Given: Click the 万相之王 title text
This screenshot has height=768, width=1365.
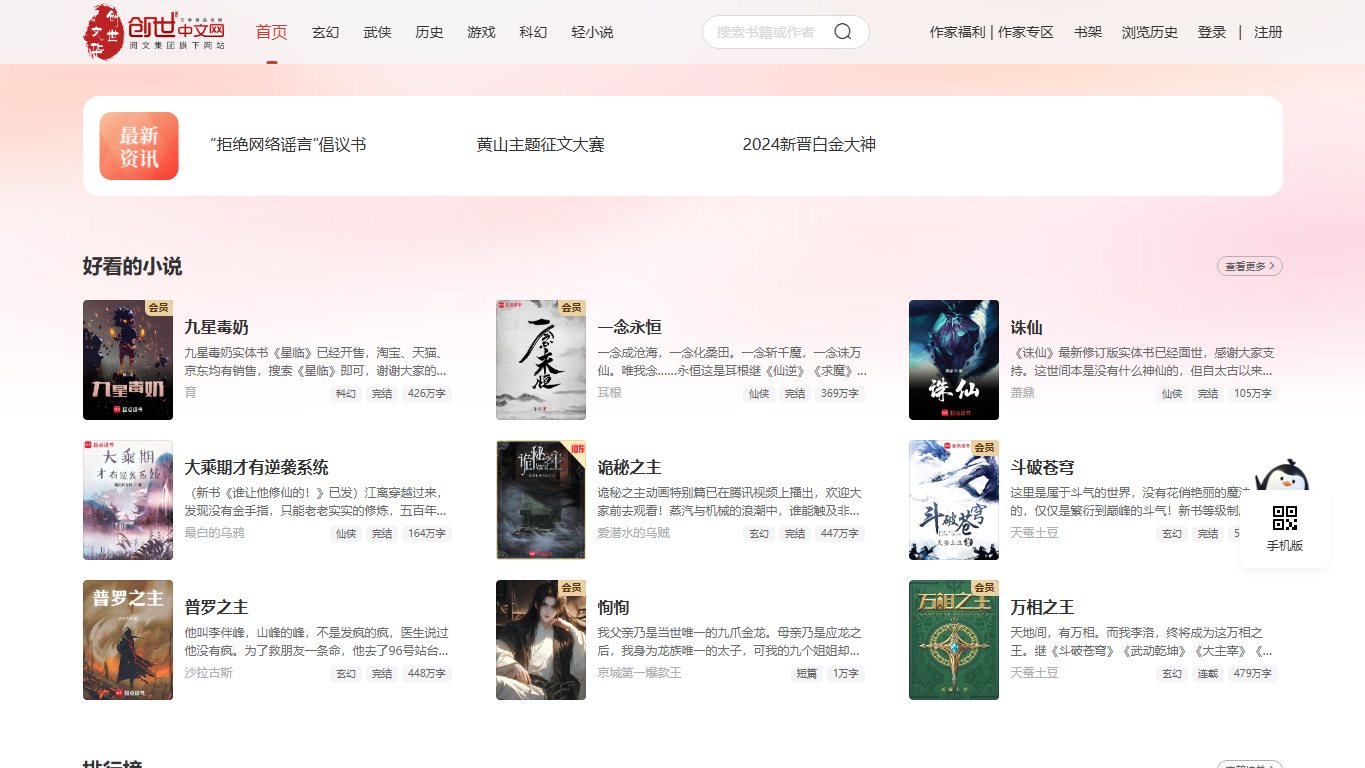Looking at the screenshot, I should (1042, 607).
